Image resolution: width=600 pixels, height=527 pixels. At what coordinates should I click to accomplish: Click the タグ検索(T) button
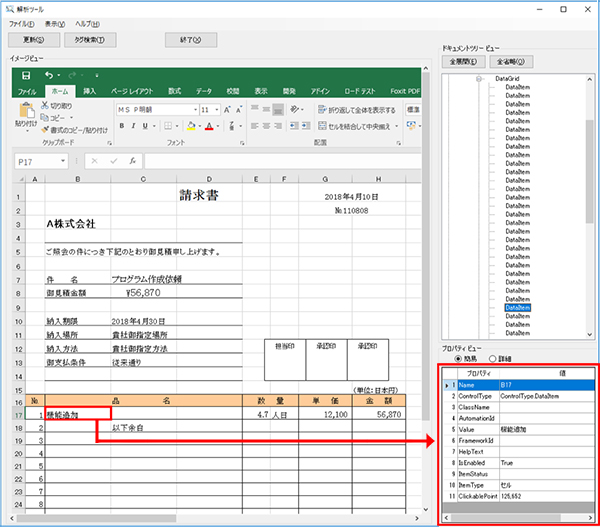90,40
